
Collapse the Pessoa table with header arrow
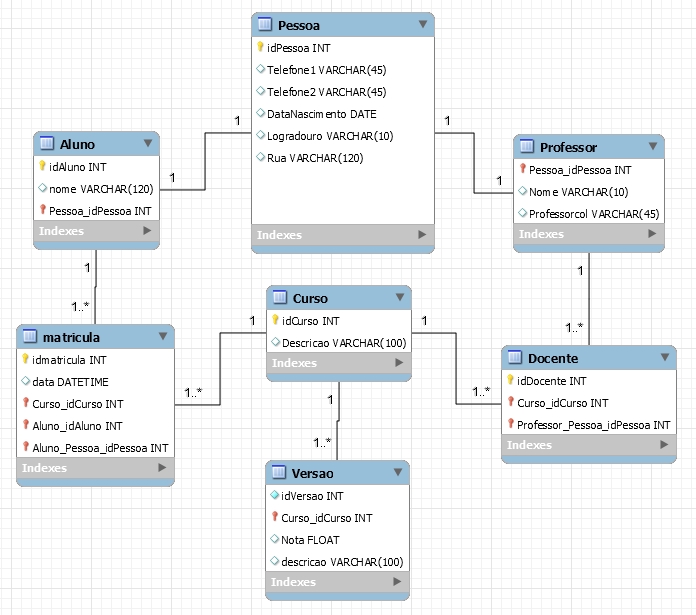[422, 24]
